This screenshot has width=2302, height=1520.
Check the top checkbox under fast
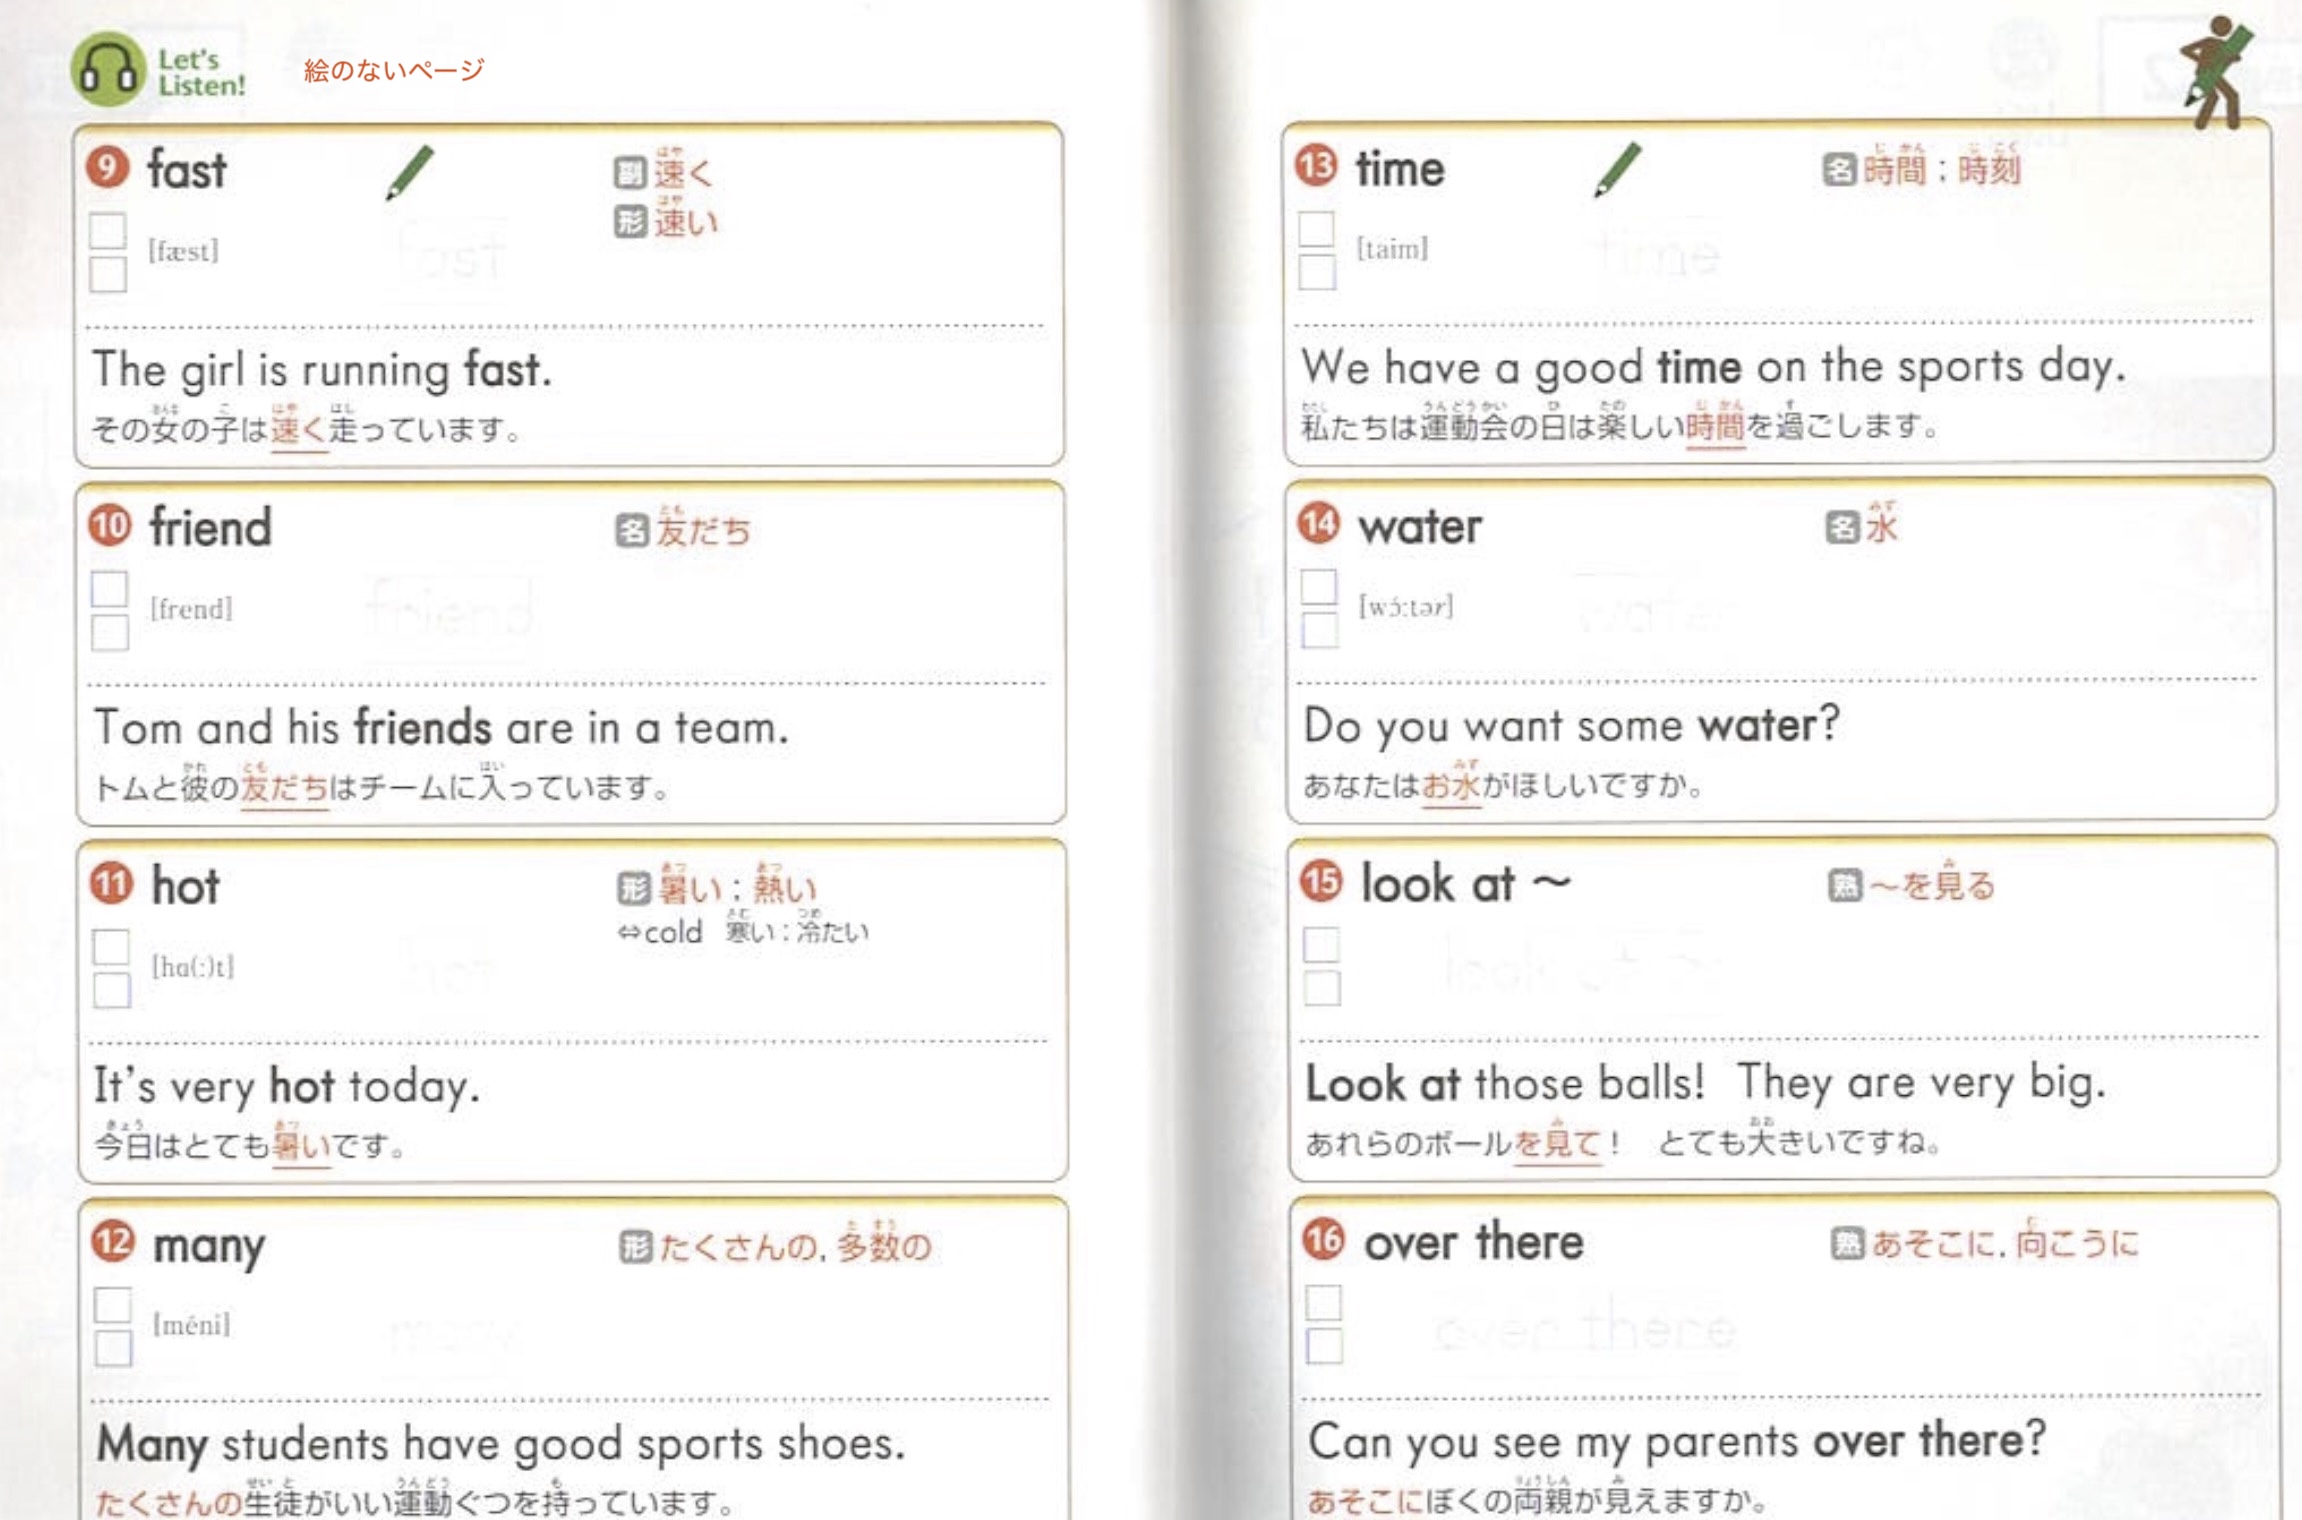pos(108,231)
